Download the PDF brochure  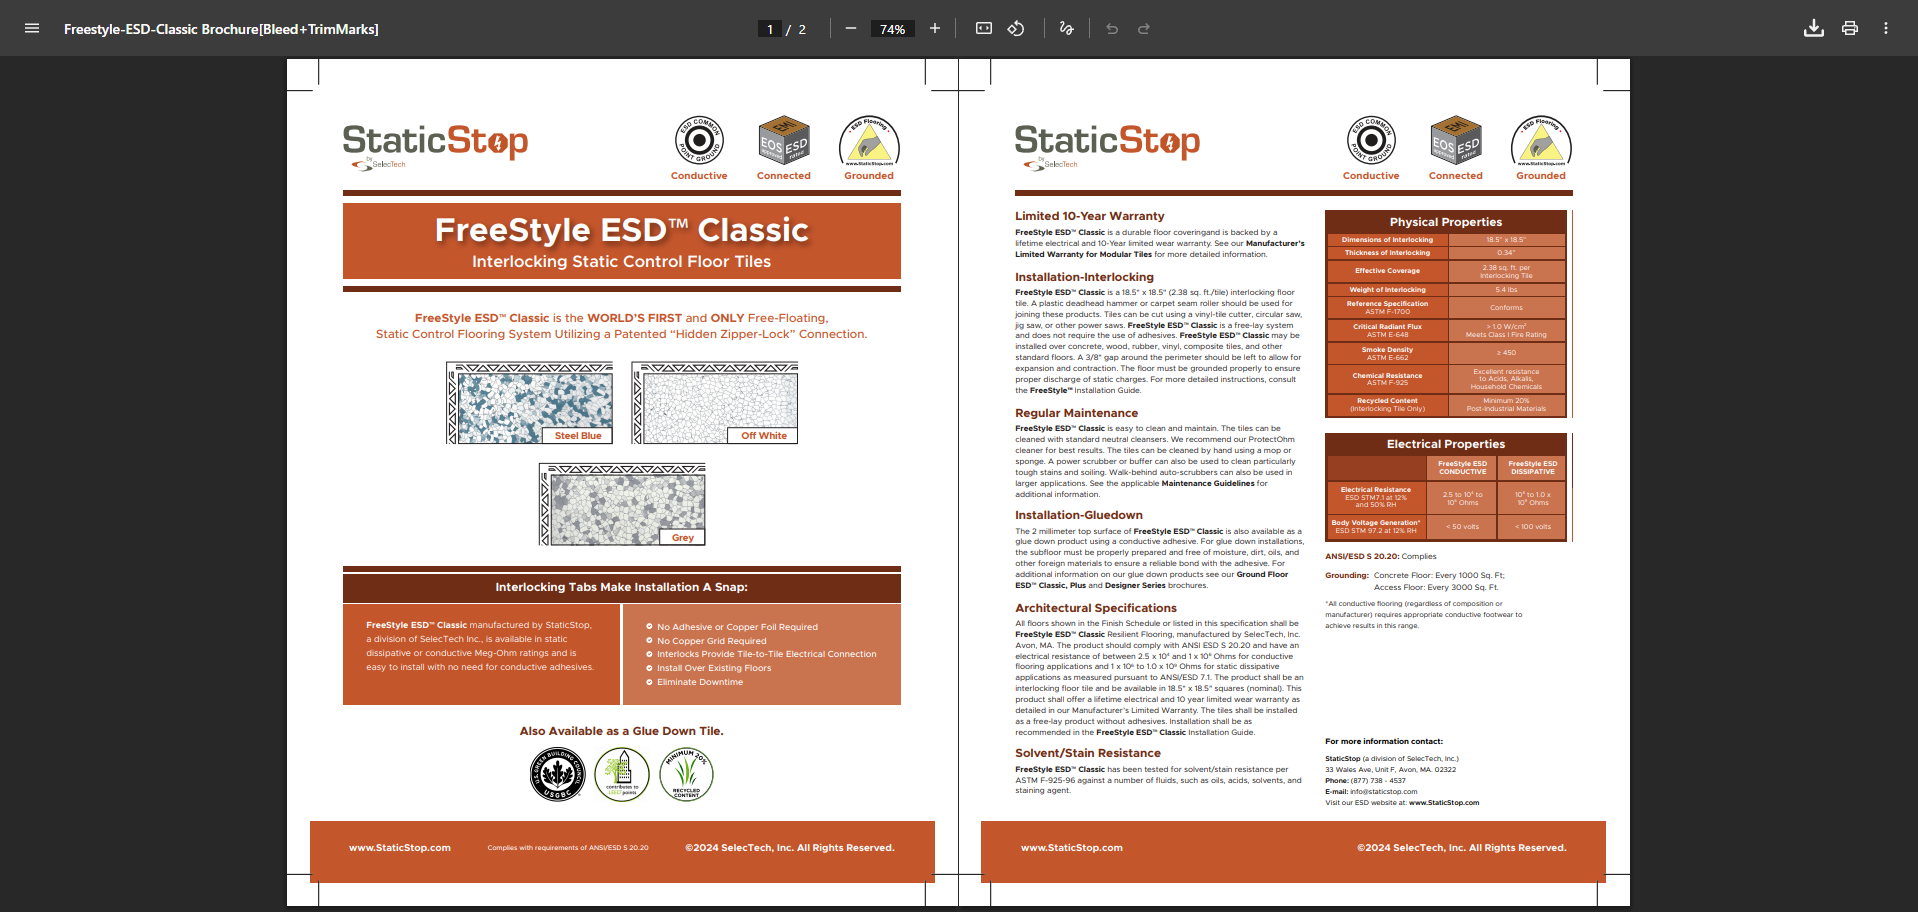point(1813,28)
